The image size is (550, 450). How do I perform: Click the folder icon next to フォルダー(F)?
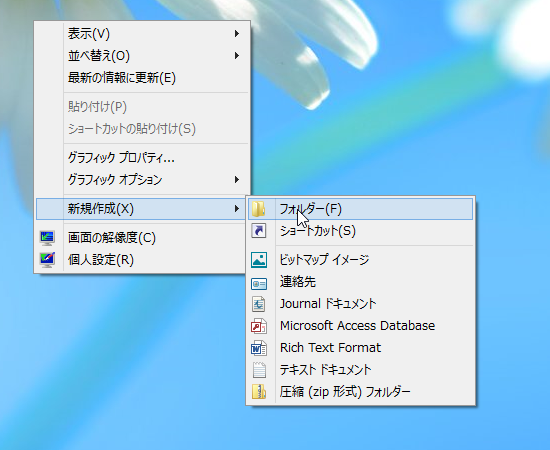259,209
